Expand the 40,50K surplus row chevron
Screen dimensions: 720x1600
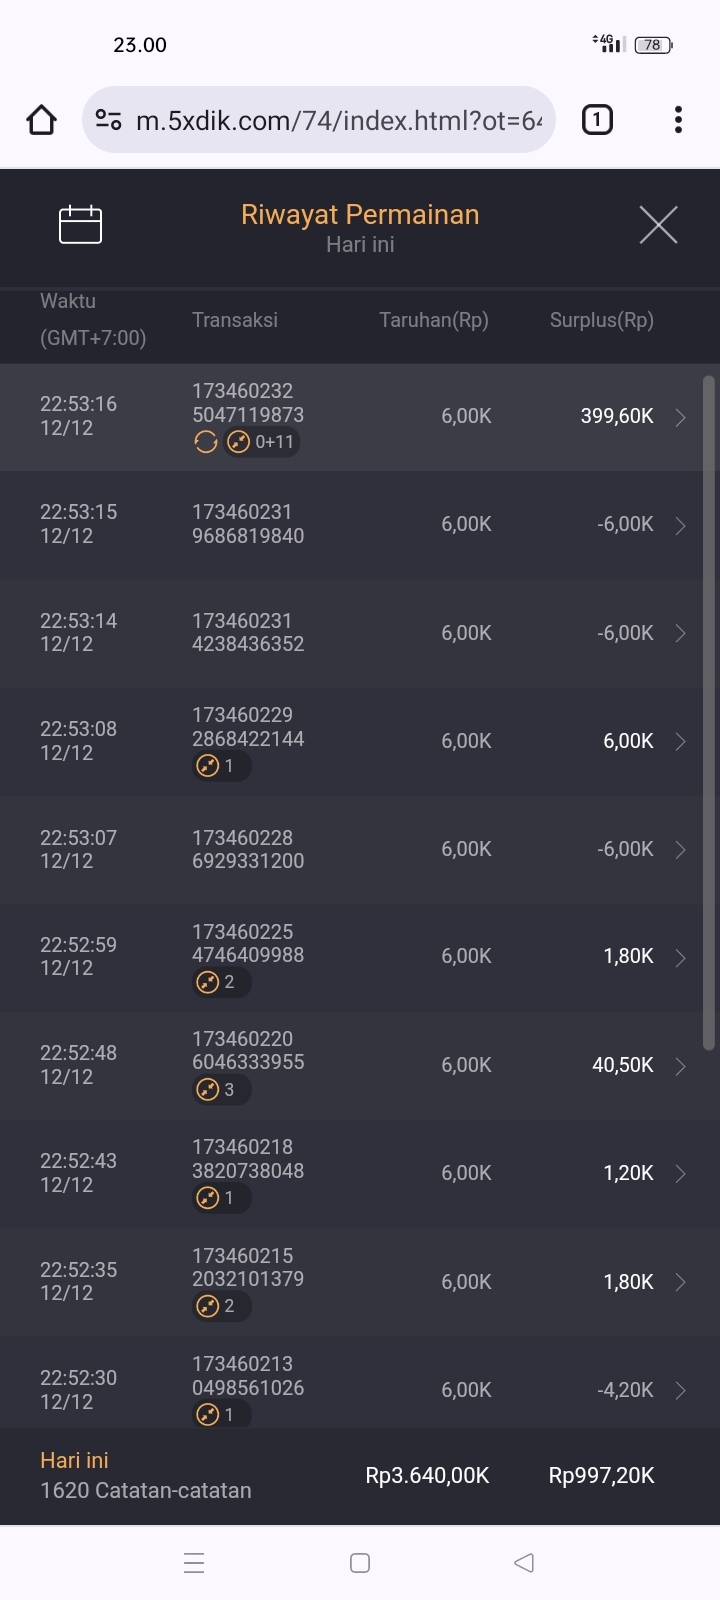pos(680,1066)
